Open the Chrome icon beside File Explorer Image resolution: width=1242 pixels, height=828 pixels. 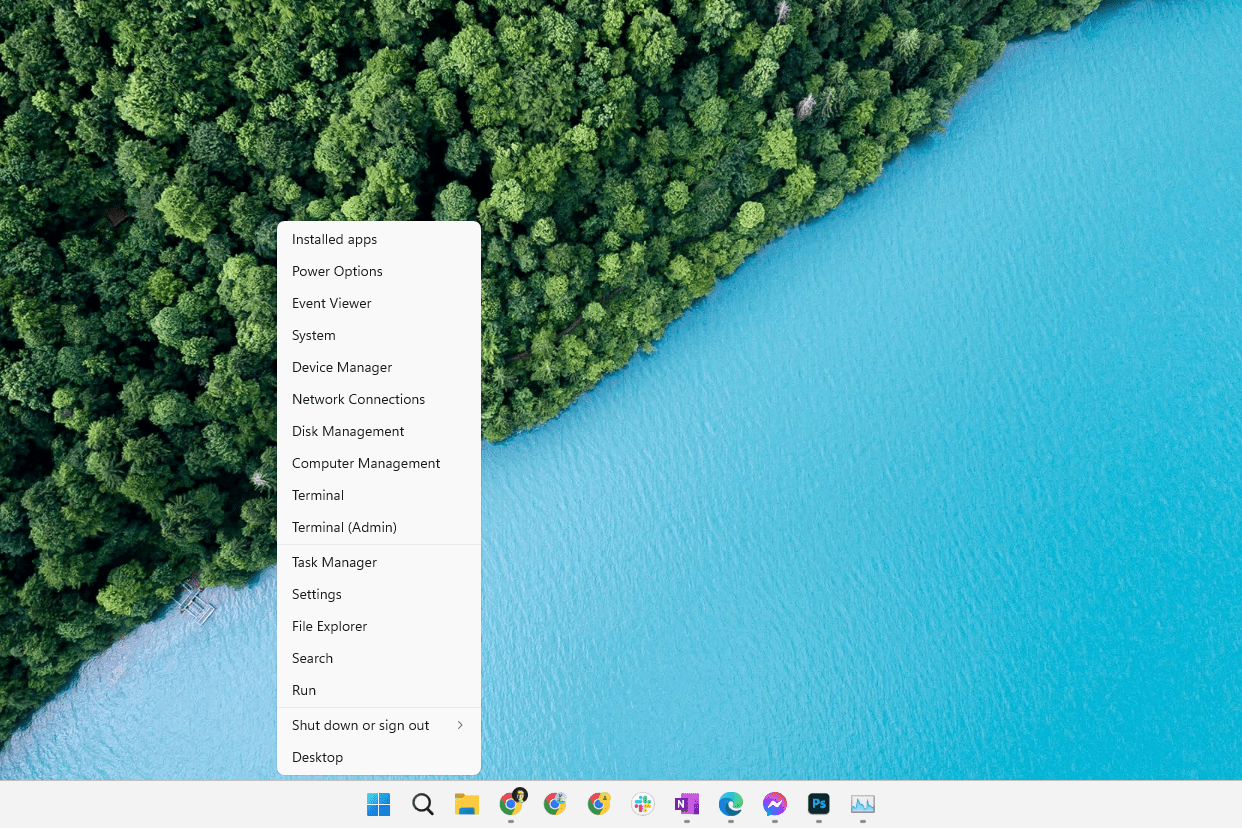tap(511, 803)
